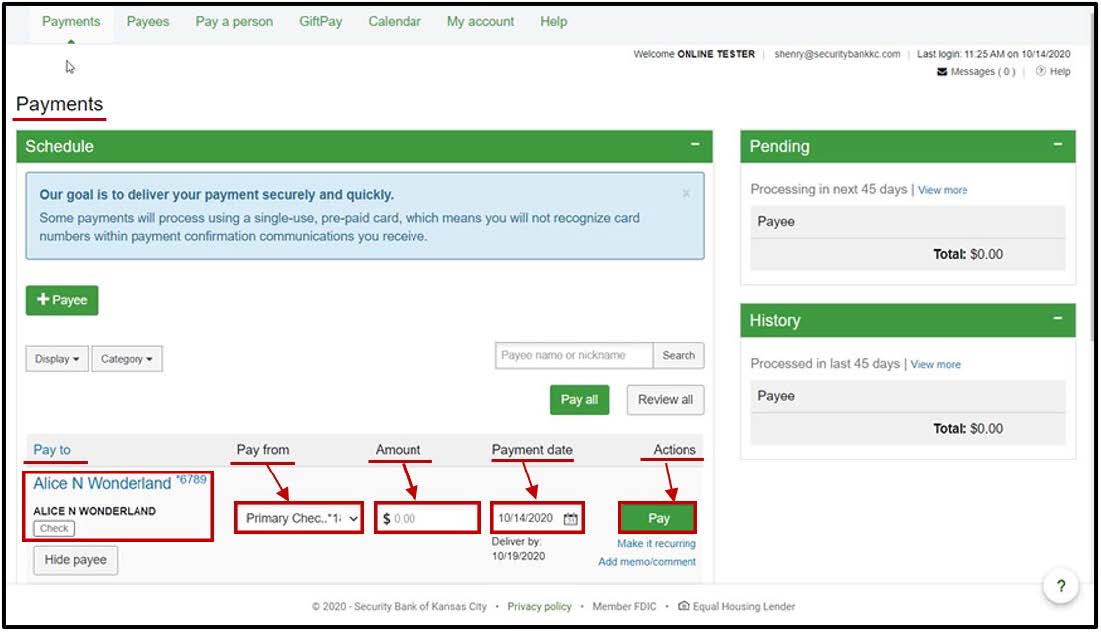Viewport: 1101px width, 632px height.
Task: Click the Payee name or nickname search box
Action: (x=574, y=355)
